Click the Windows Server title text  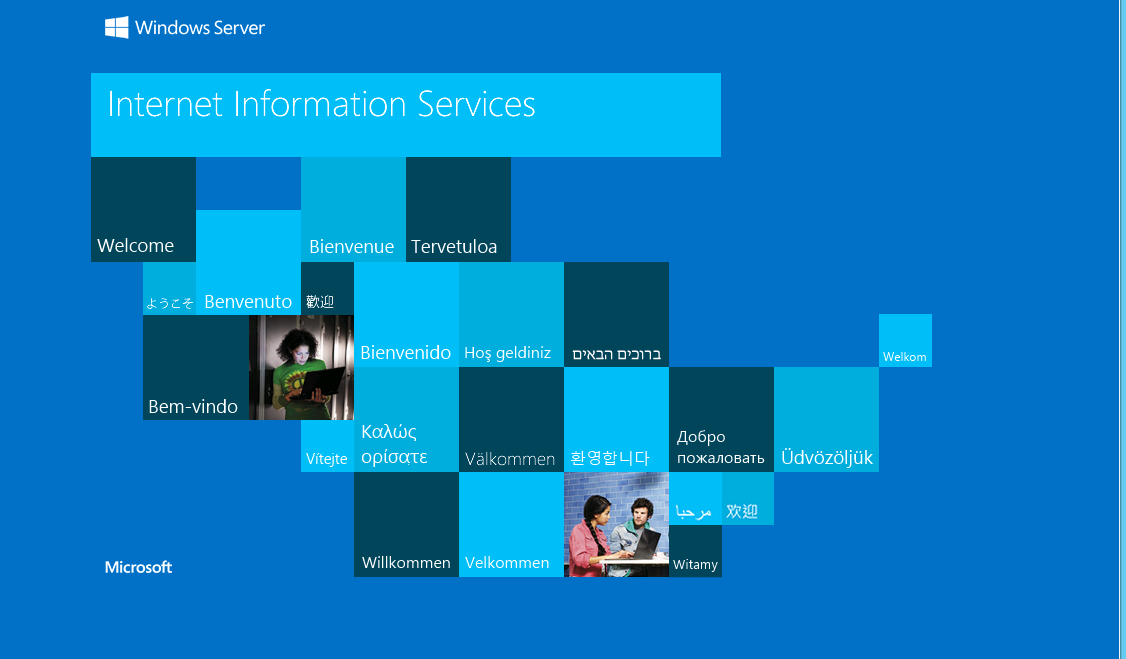[200, 28]
